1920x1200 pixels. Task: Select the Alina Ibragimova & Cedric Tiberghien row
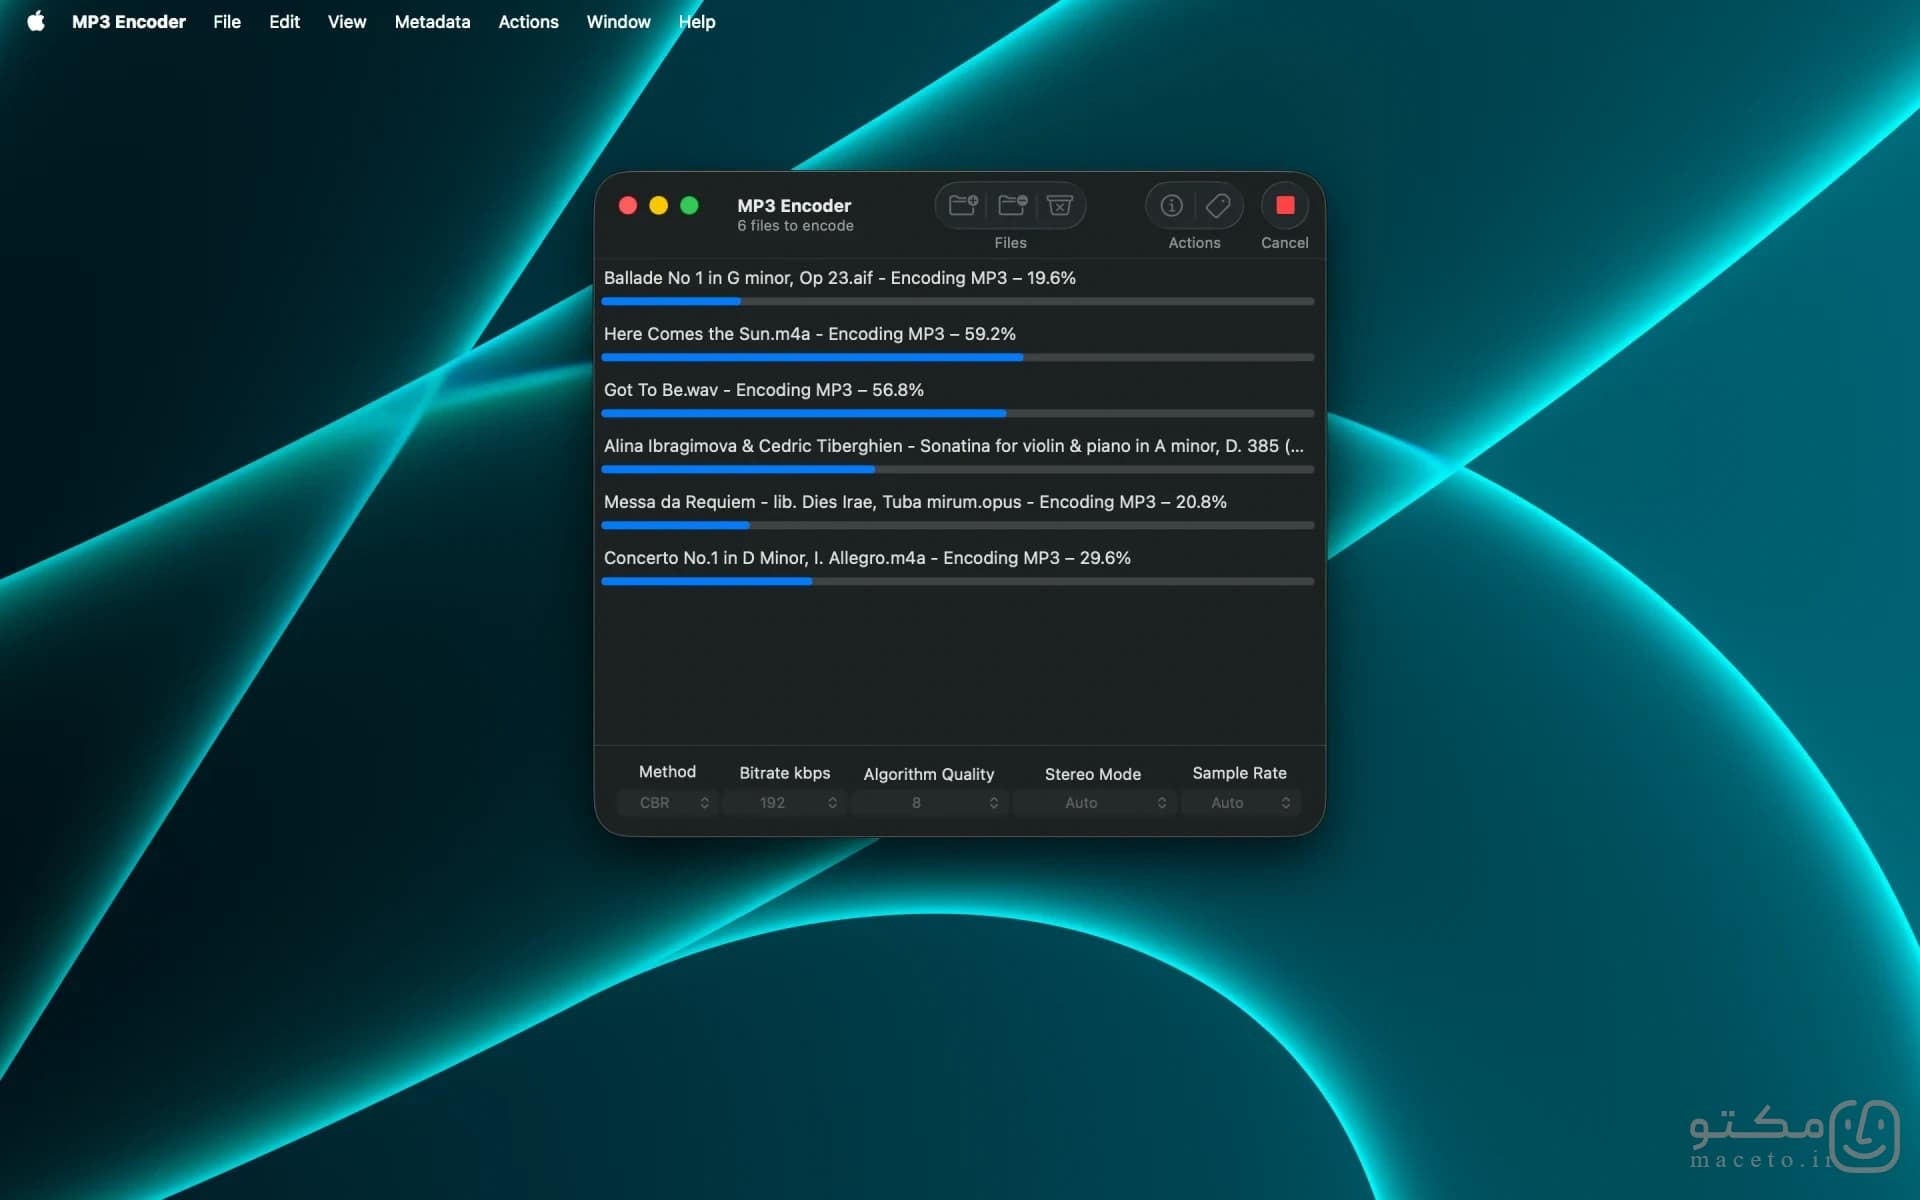(958, 455)
